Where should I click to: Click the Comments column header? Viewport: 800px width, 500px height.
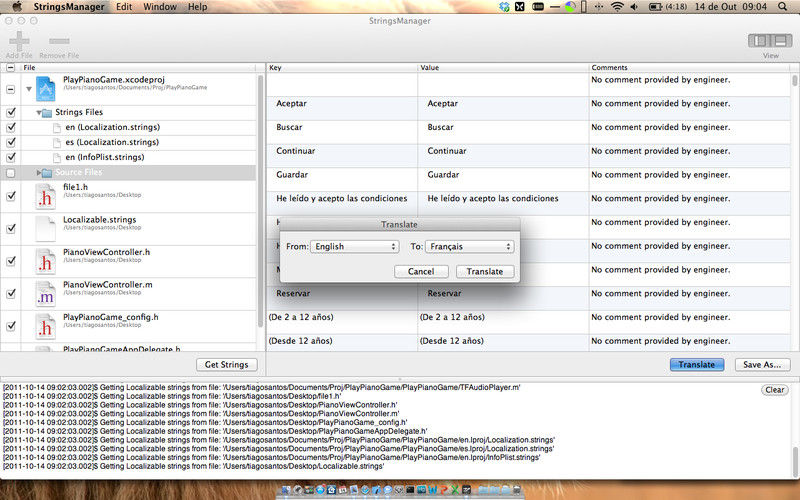point(690,67)
